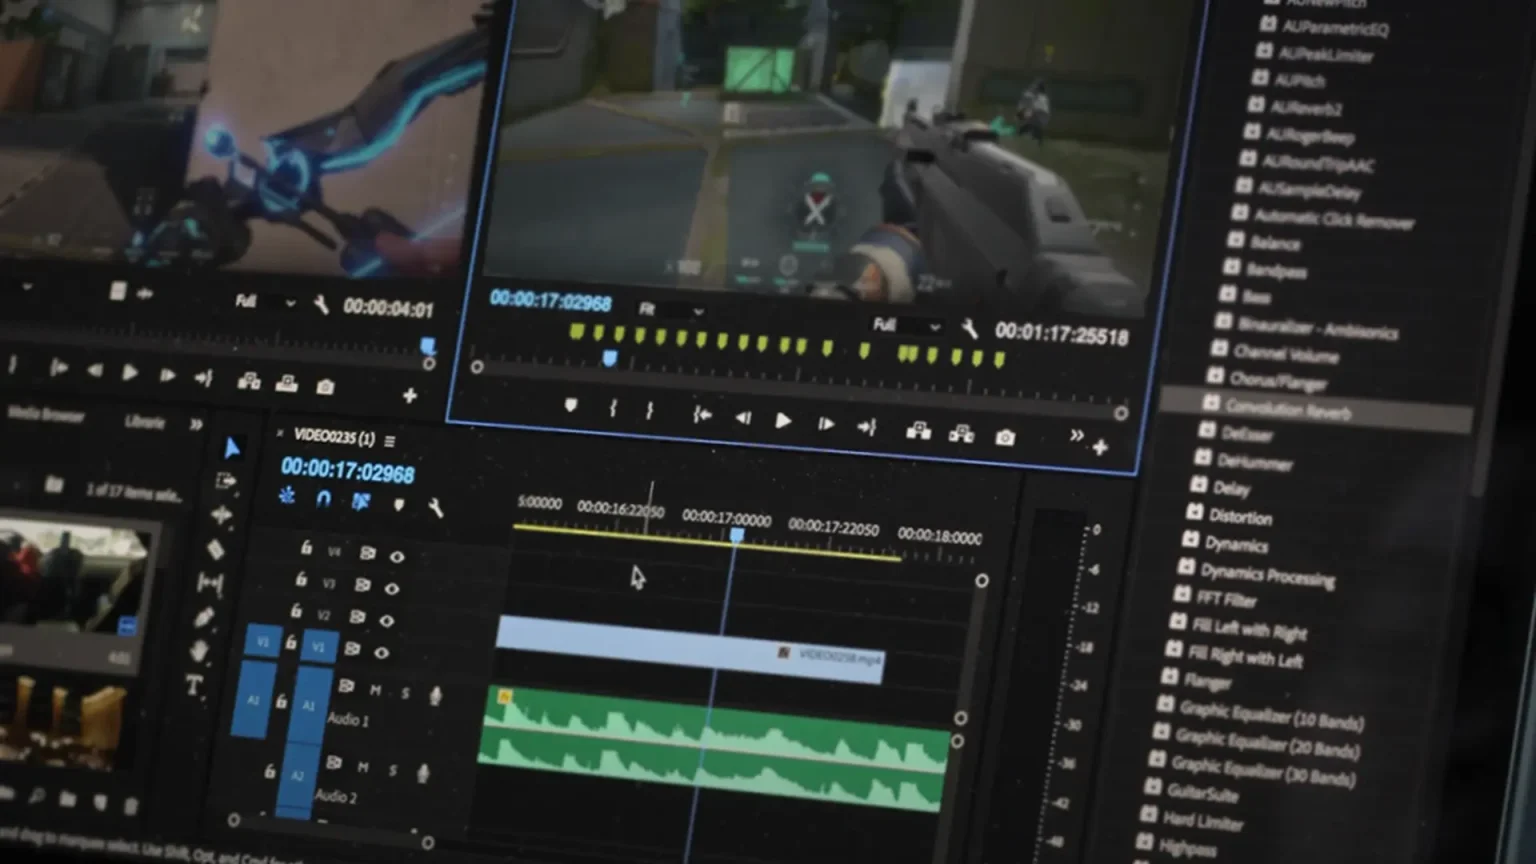Select the Hand tool
This screenshot has height=864, width=1536.
tap(199, 651)
